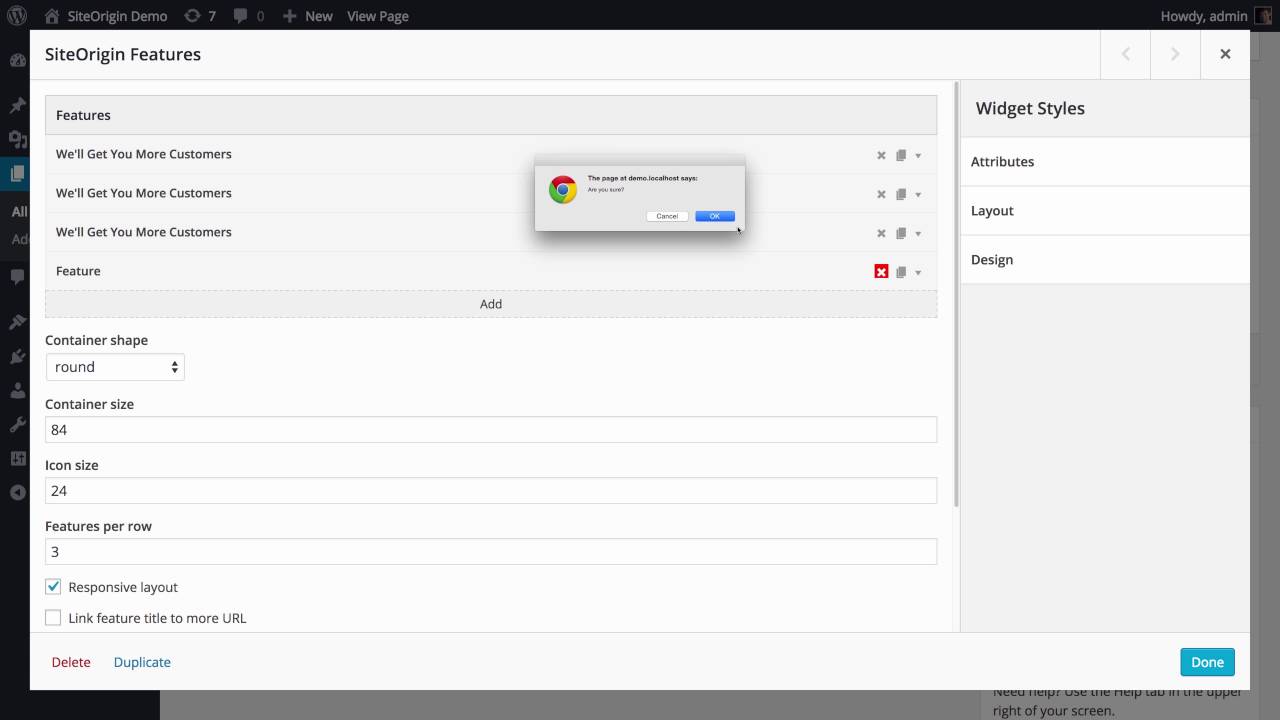1280x720 pixels.
Task: Open Tools wrench sidebar icon
Action: 17,424
